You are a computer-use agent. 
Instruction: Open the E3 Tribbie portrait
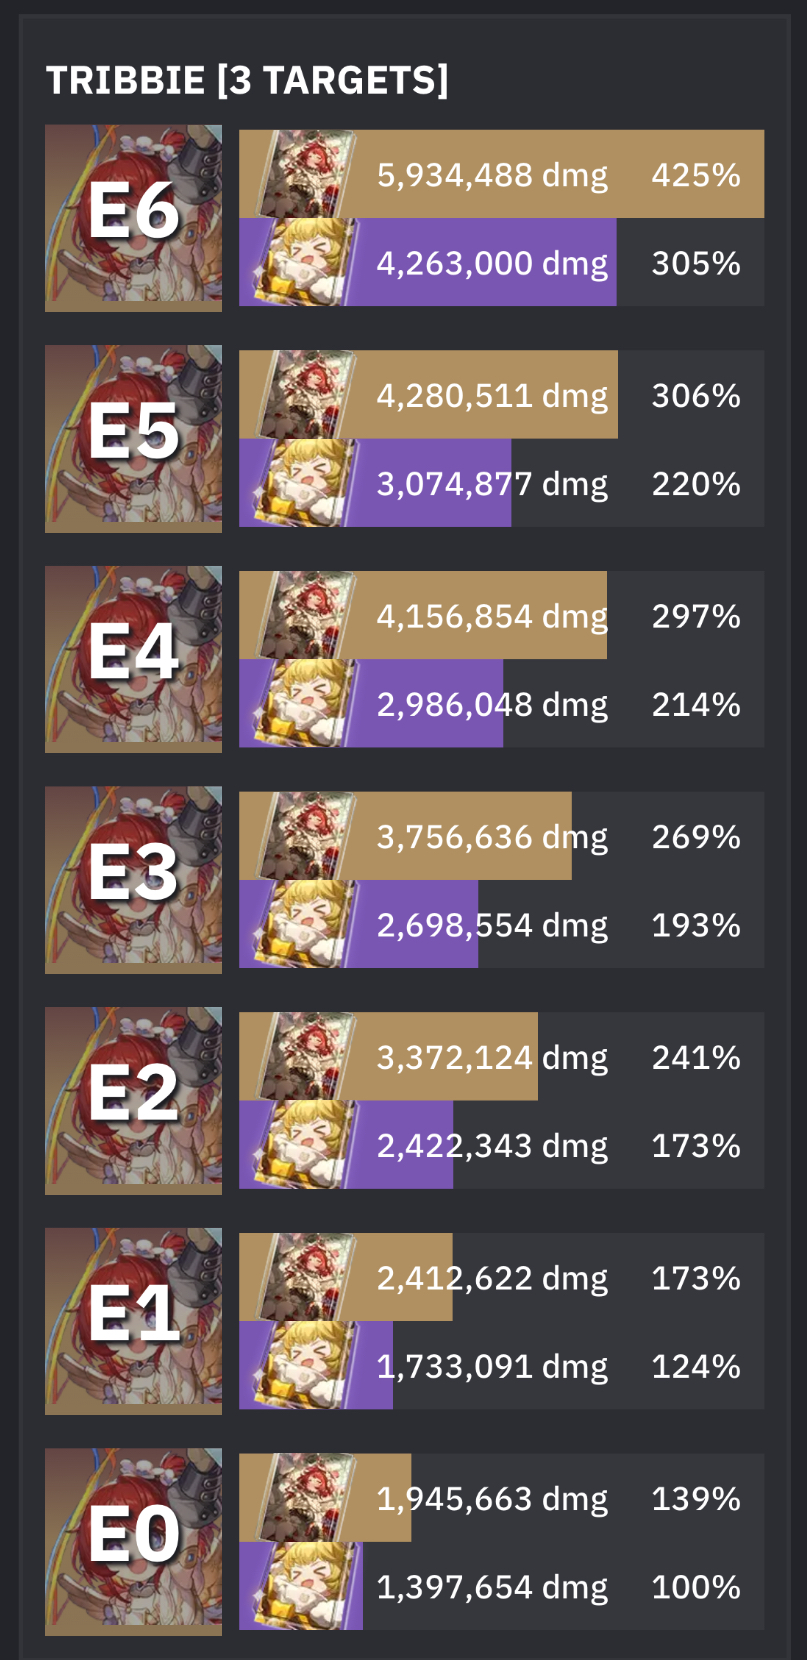tap(133, 880)
